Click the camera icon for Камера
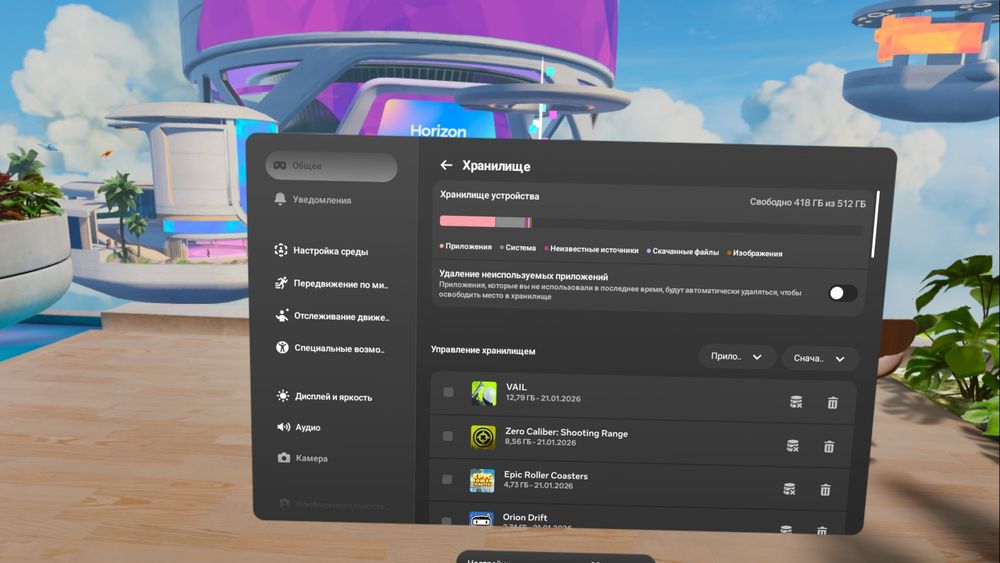This screenshot has height=563, width=1000. pos(284,457)
